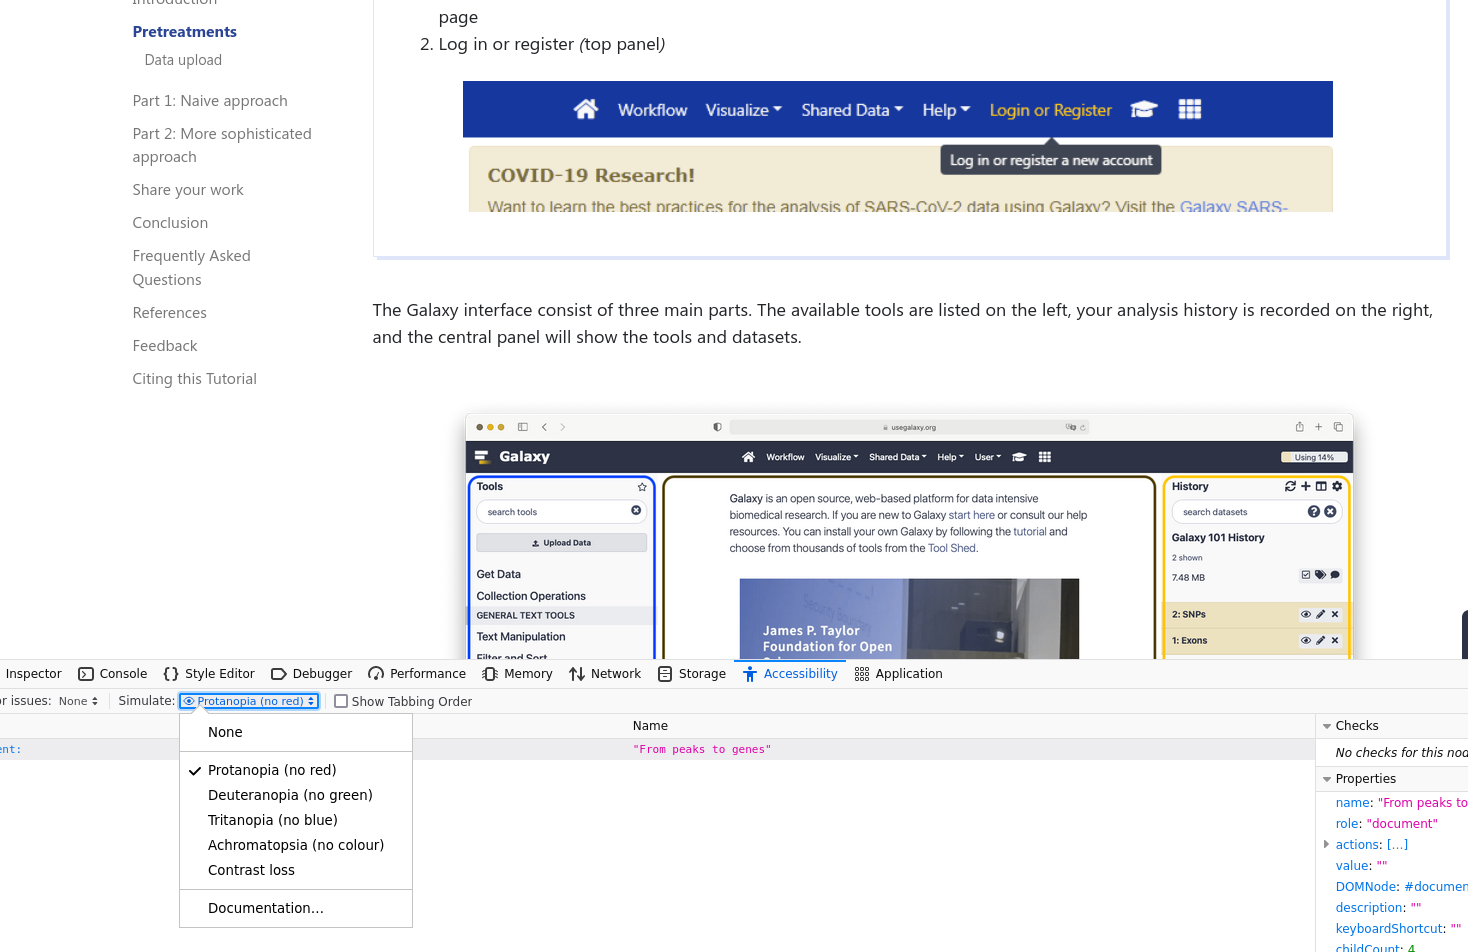Open the Memory panel
The height and width of the screenshot is (952, 1468).
click(518, 674)
